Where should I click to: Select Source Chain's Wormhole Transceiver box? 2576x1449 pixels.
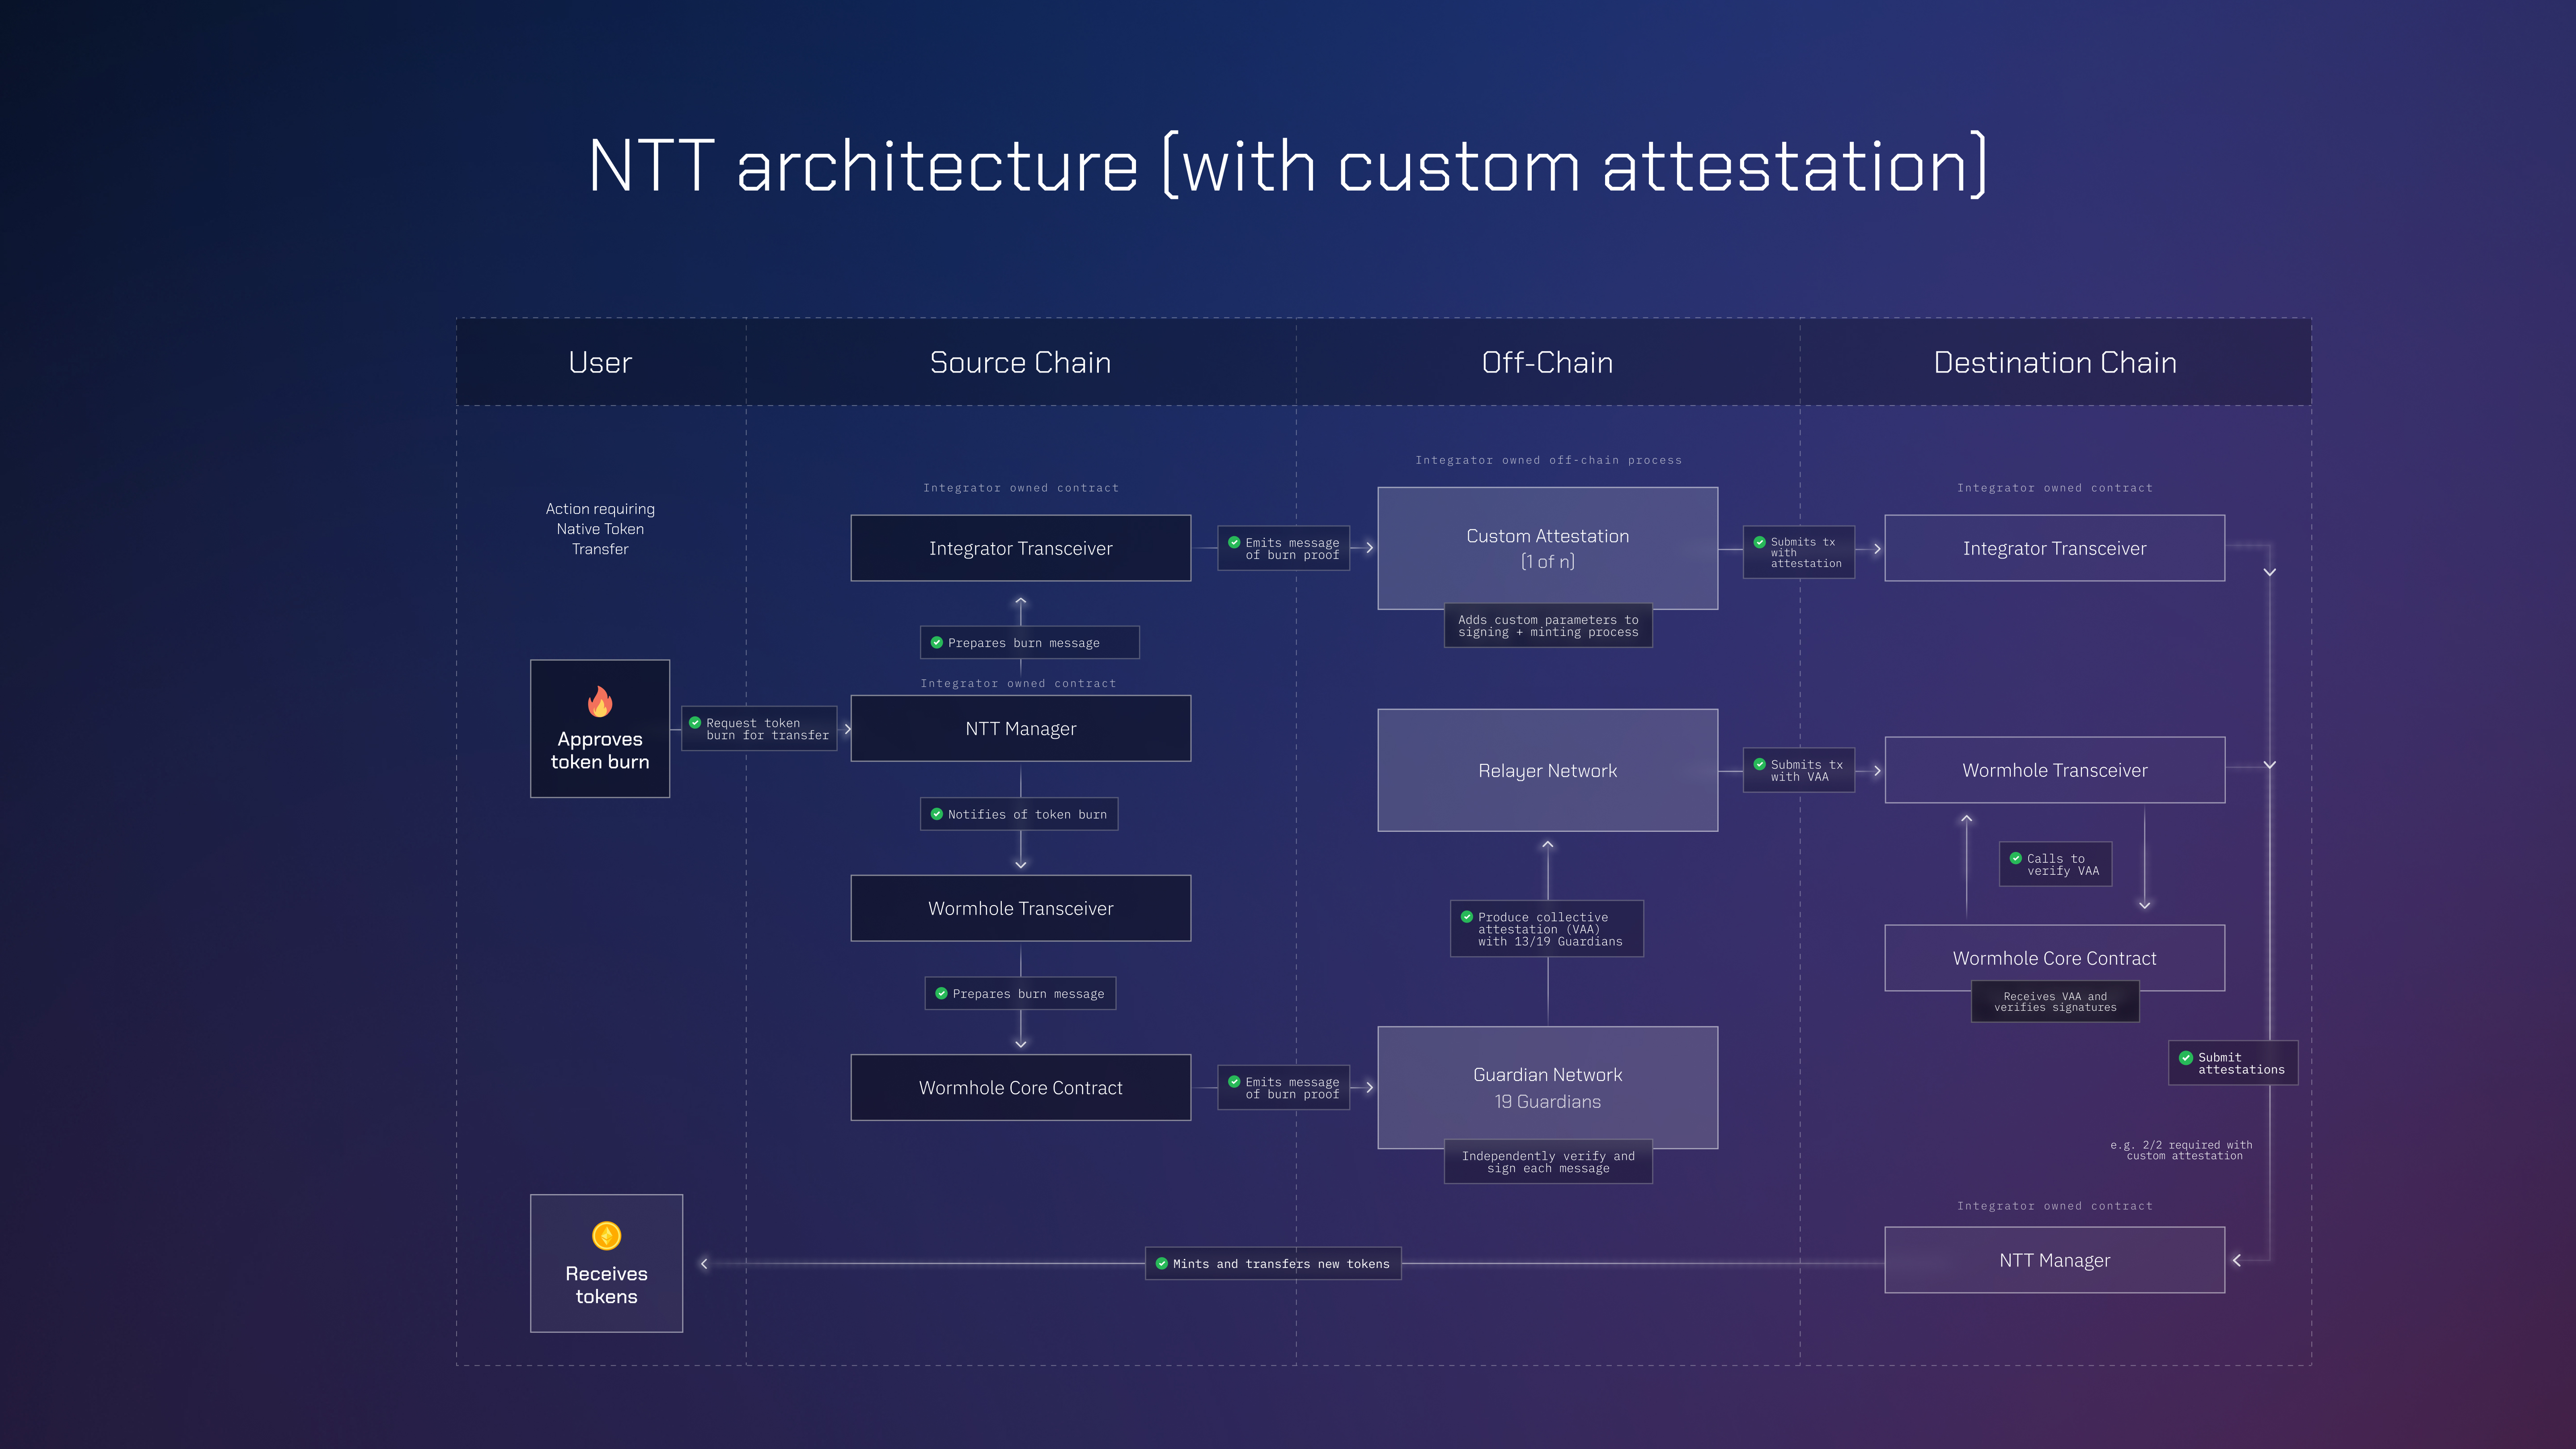point(1021,908)
